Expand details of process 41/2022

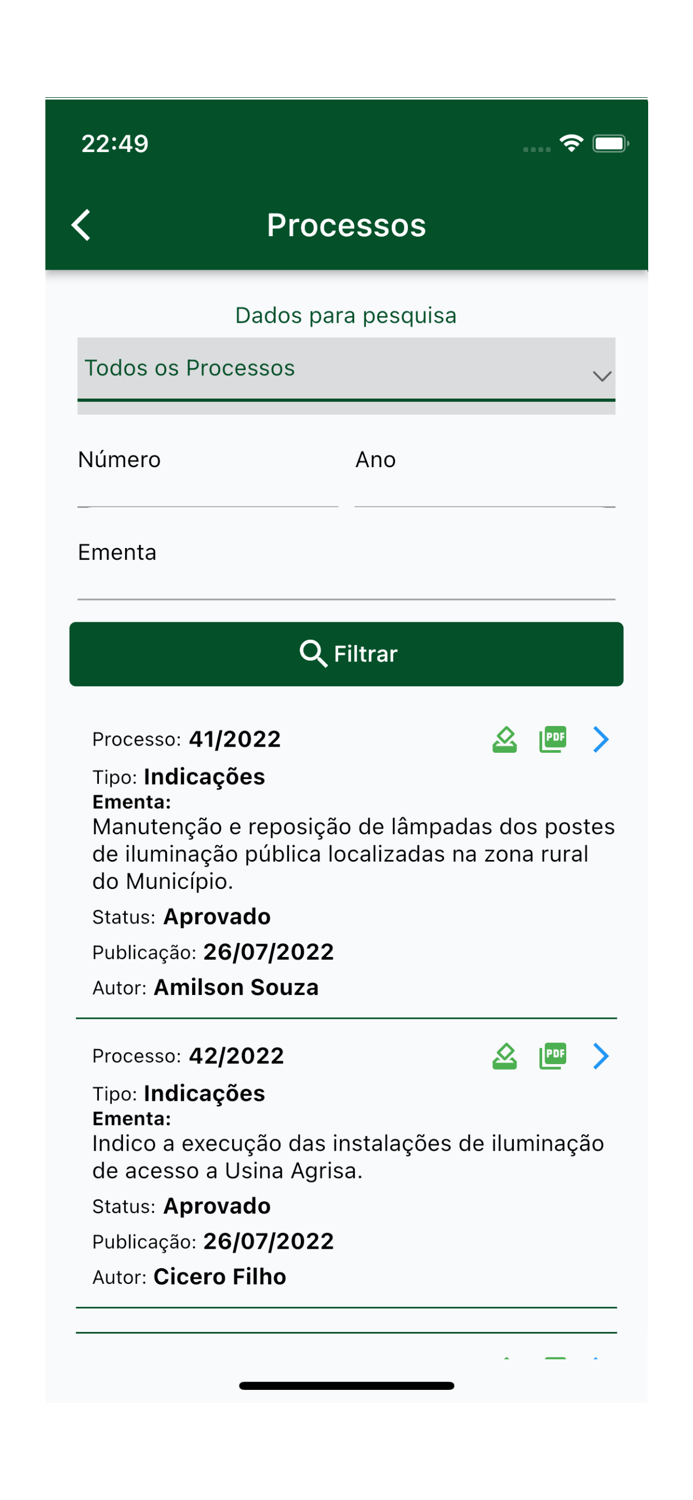[600, 740]
